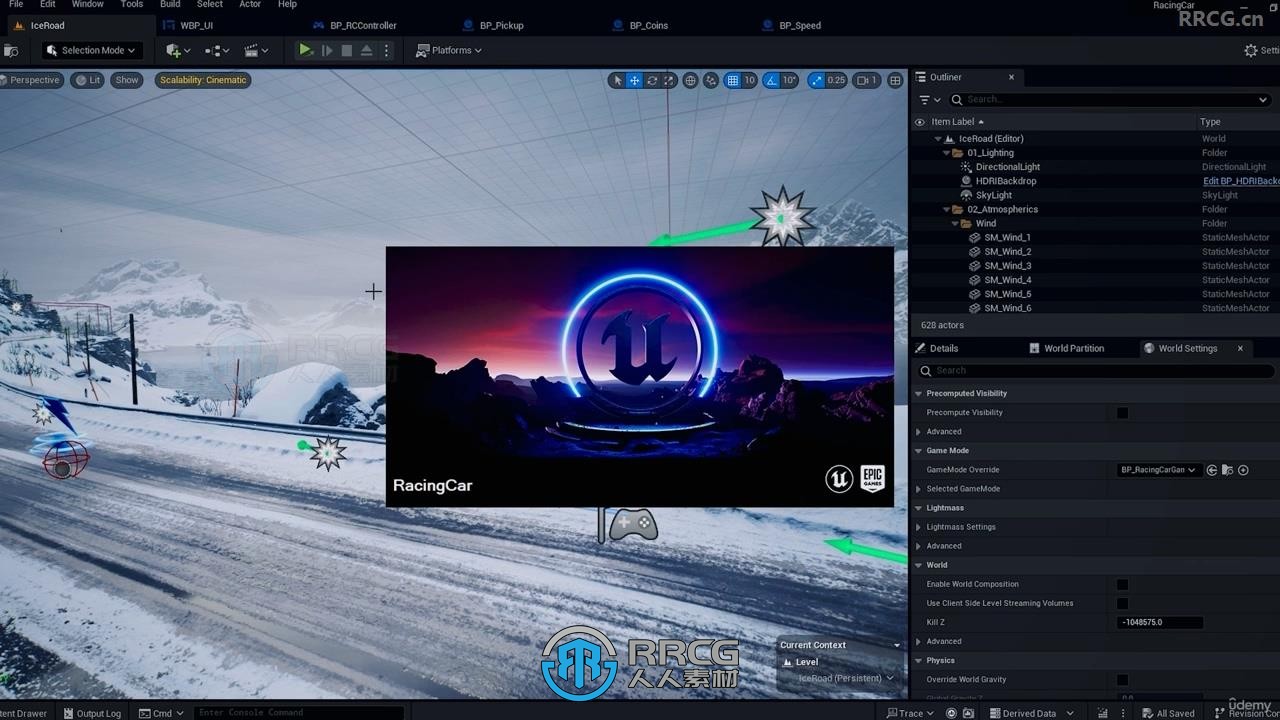Open the Add content cube-plus dropdown

(x=178, y=50)
